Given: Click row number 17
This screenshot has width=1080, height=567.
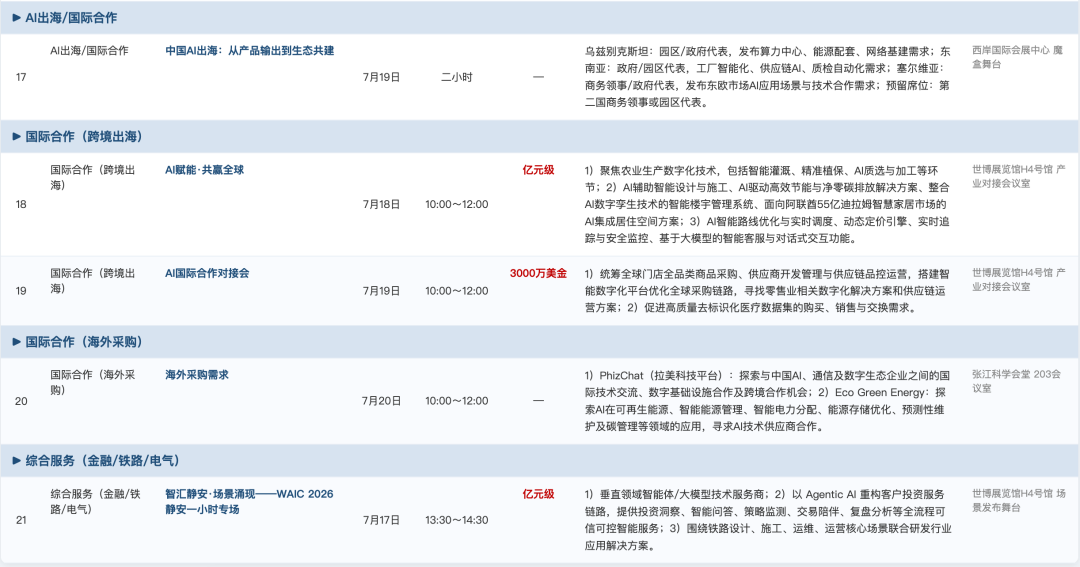Looking at the screenshot, I should [21, 77].
